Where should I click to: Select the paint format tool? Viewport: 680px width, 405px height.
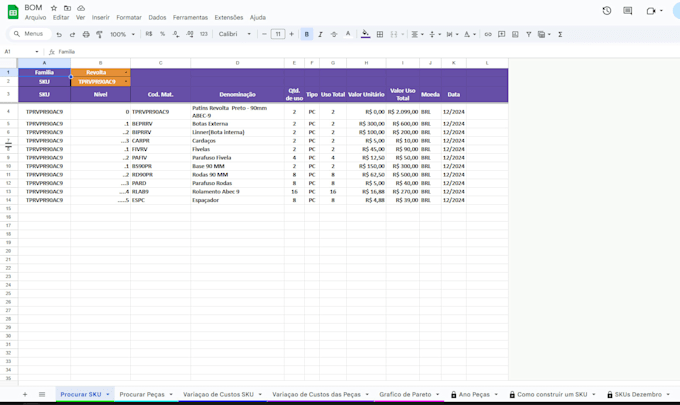99,34
